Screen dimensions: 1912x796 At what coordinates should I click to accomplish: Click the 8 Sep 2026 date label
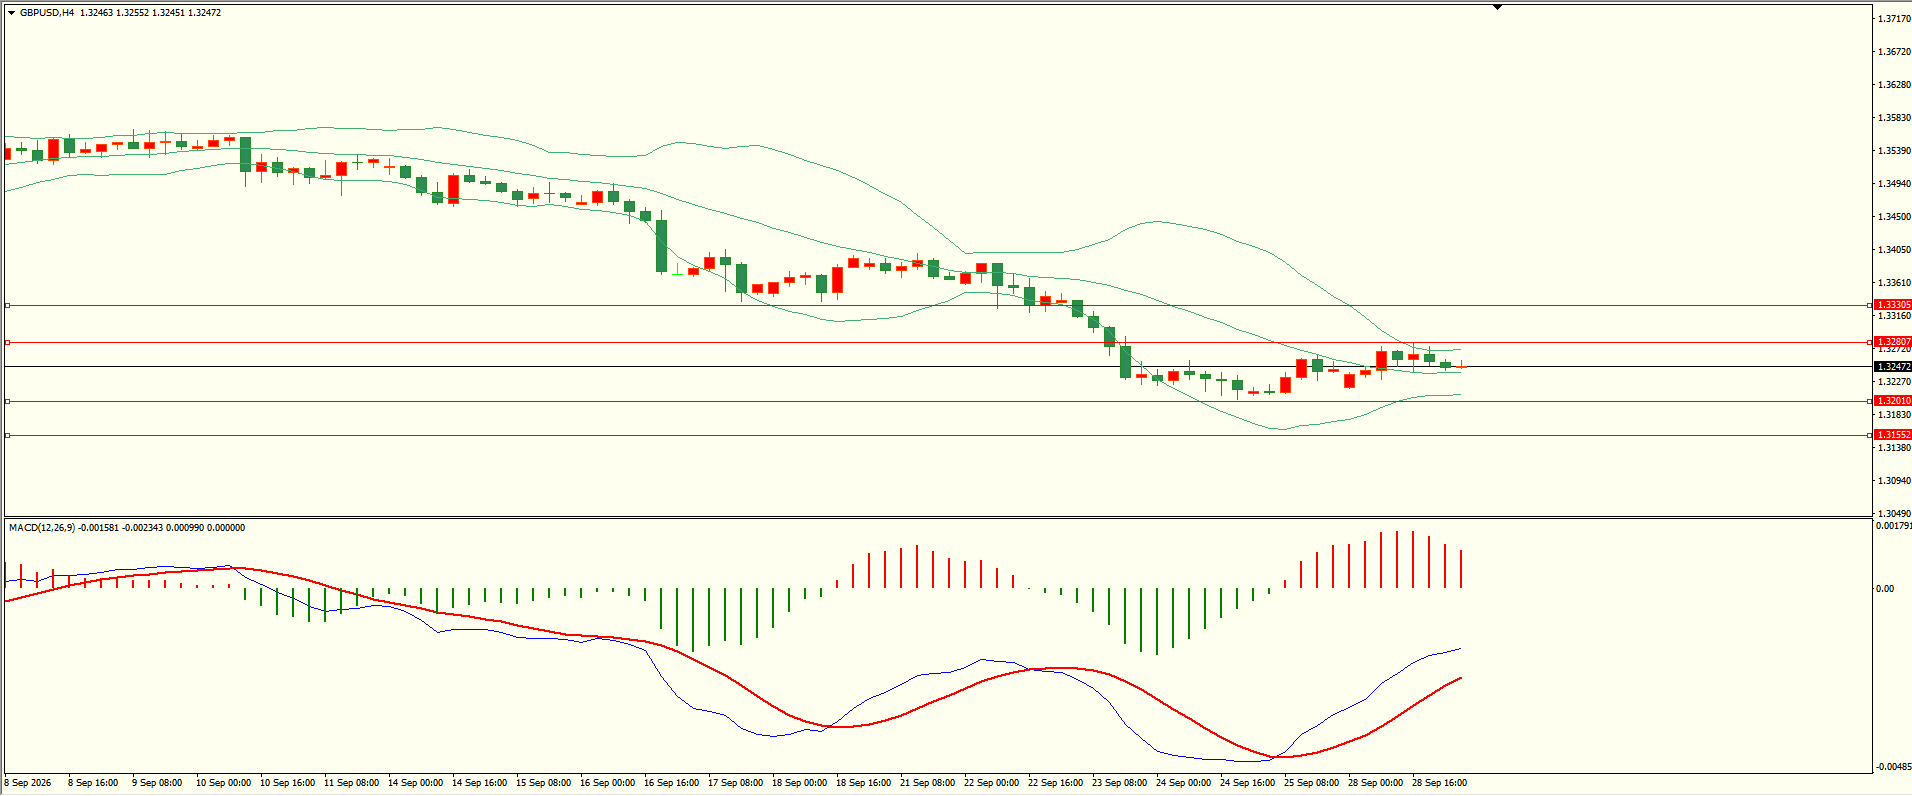28,783
